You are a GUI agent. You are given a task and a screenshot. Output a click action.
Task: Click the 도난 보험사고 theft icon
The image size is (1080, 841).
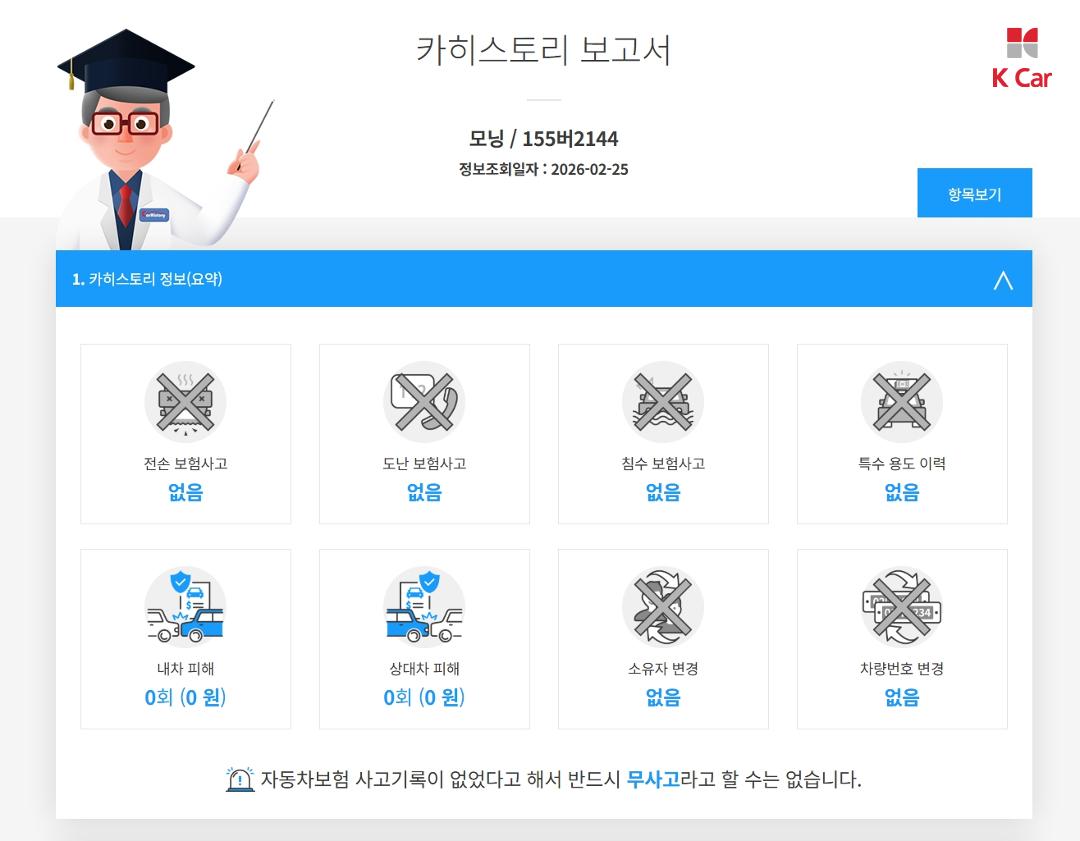click(424, 402)
